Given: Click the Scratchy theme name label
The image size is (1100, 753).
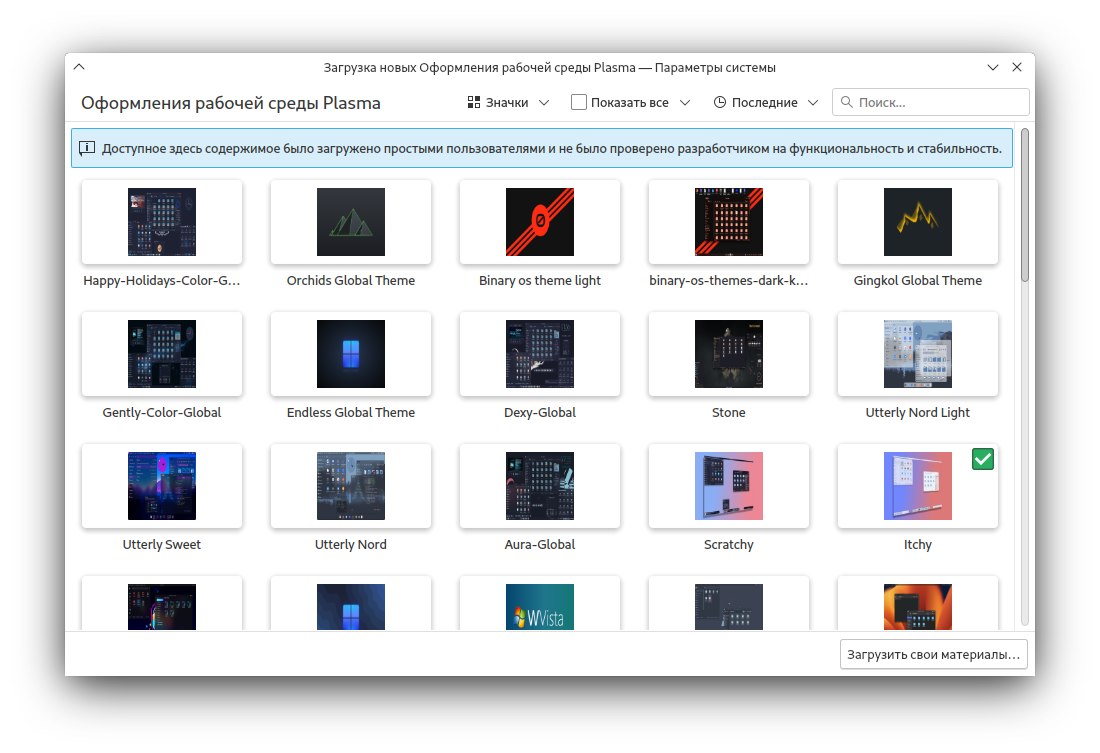Looking at the screenshot, I should (729, 545).
